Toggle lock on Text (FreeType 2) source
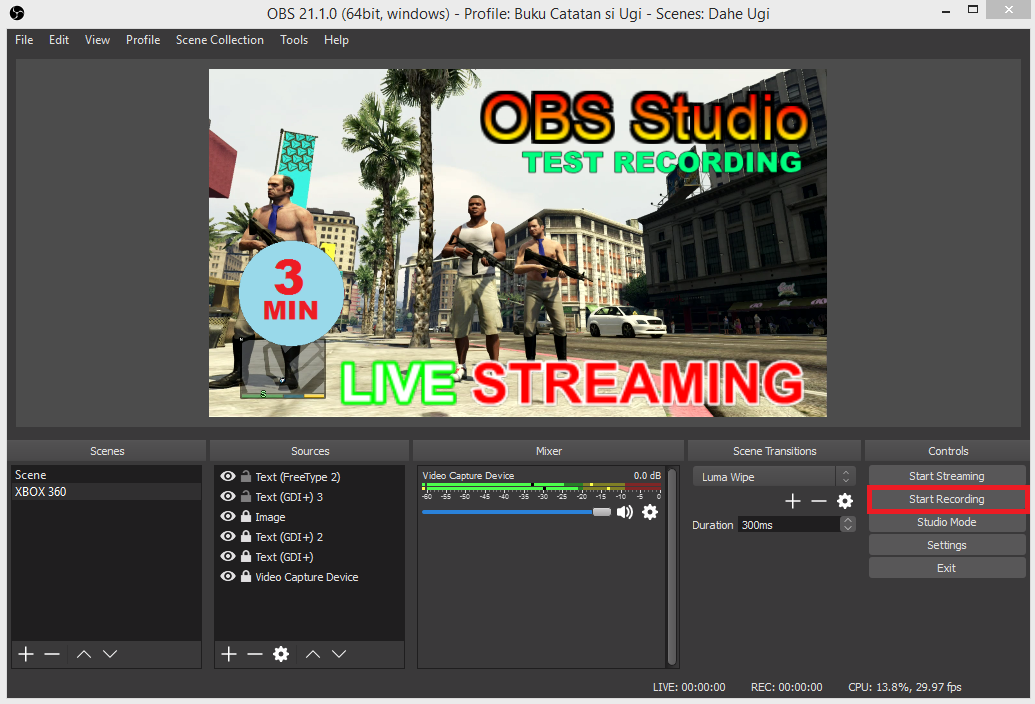1035x704 pixels. 246,476
